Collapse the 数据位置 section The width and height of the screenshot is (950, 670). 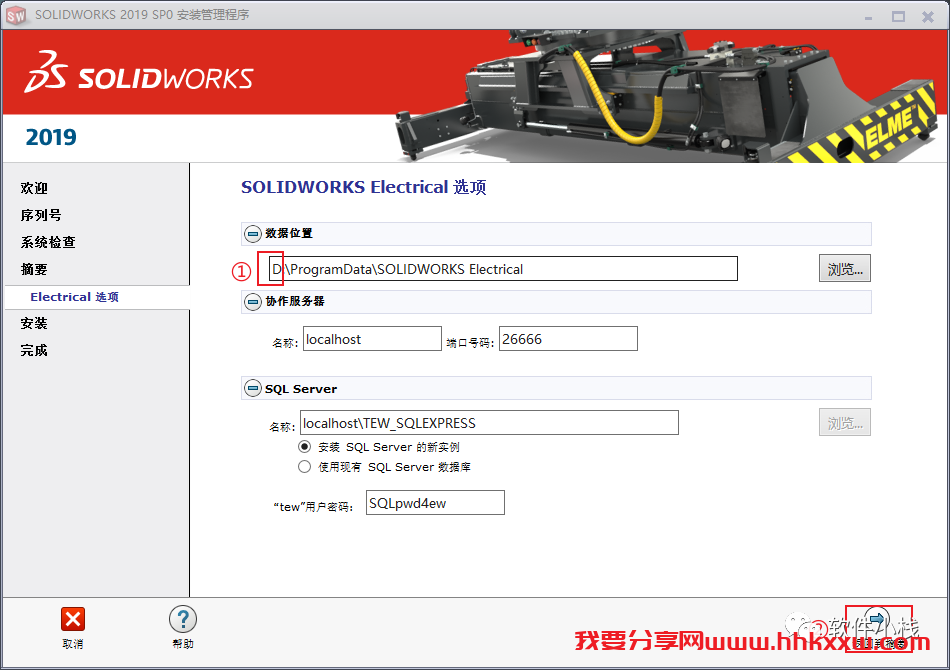click(x=253, y=233)
